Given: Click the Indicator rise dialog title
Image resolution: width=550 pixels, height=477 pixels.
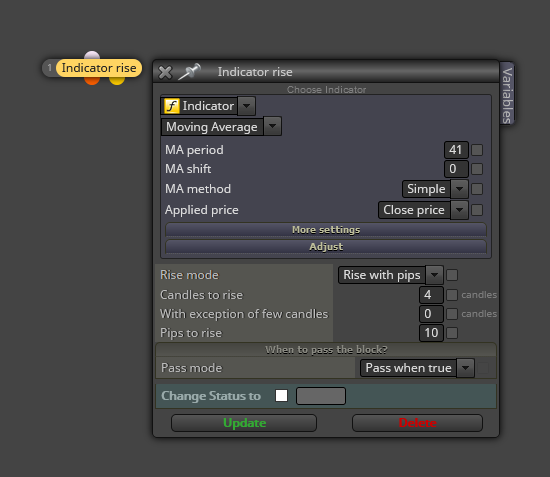Looking at the screenshot, I should (255, 72).
